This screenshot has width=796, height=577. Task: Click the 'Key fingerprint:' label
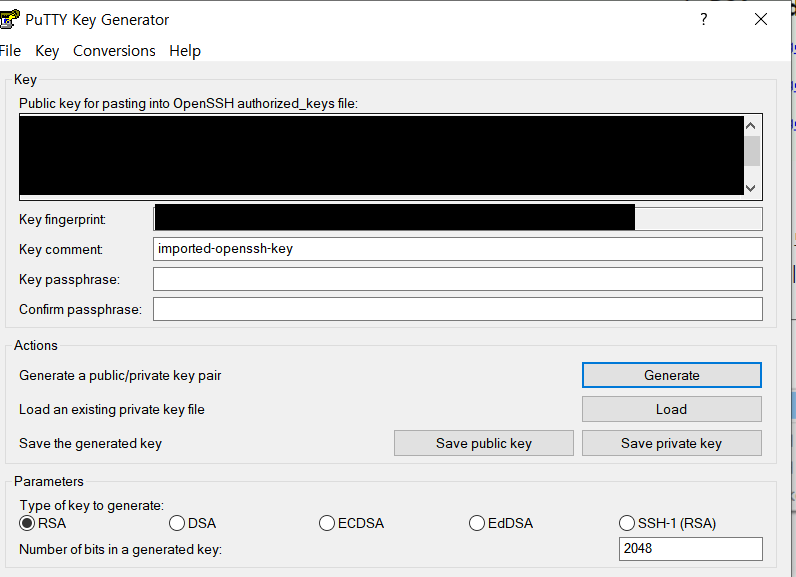[62, 220]
